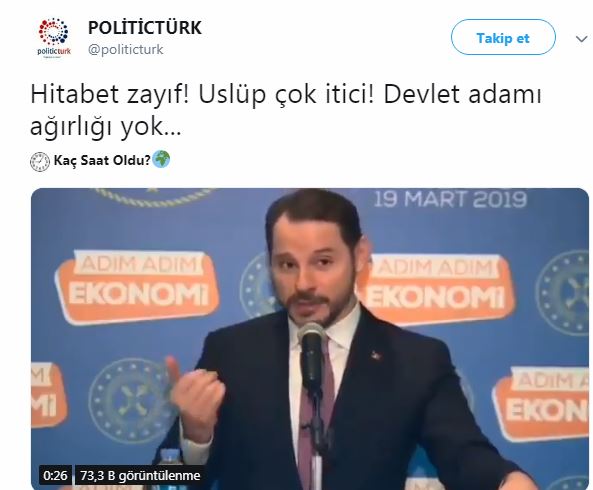Follow the account with Takip et
The width and height of the screenshot is (593, 490).
[x=503, y=37]
